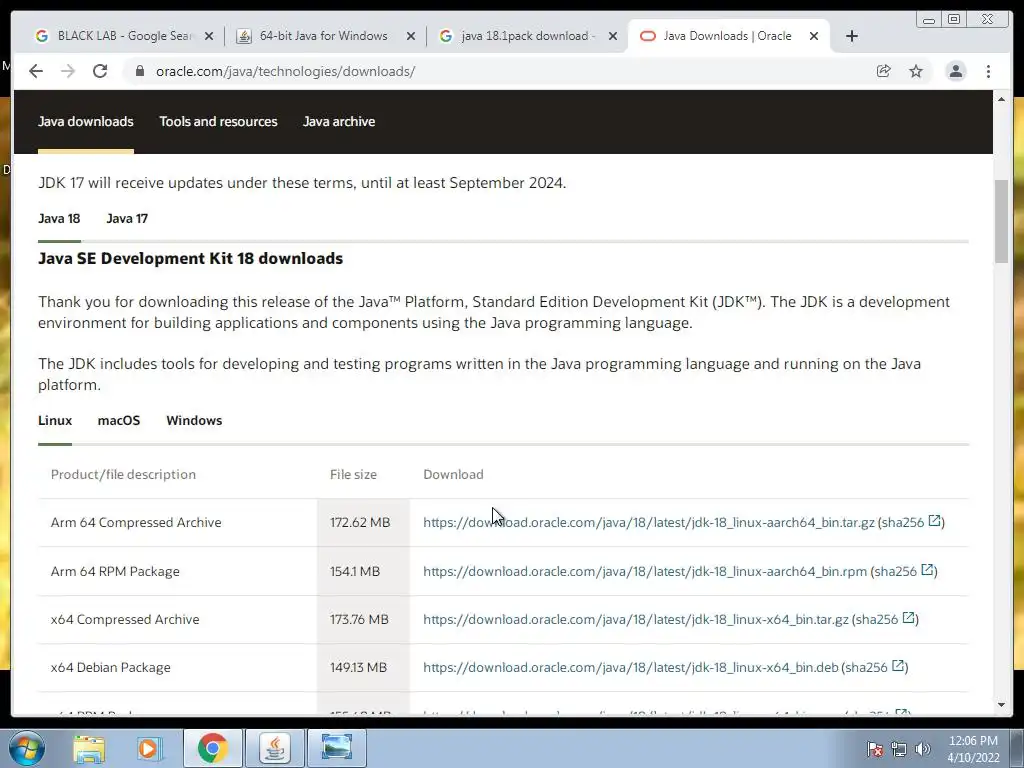This screenshot has width=1024, height=768.
Task: Download jdk-18_linux-x64_bin.tar.gz link
Action: pos(635,619)
